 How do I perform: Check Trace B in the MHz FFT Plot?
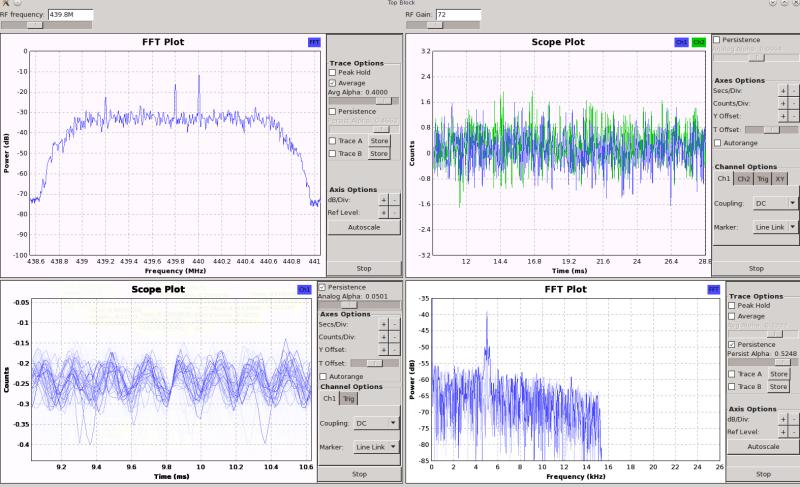coord(332,153)
